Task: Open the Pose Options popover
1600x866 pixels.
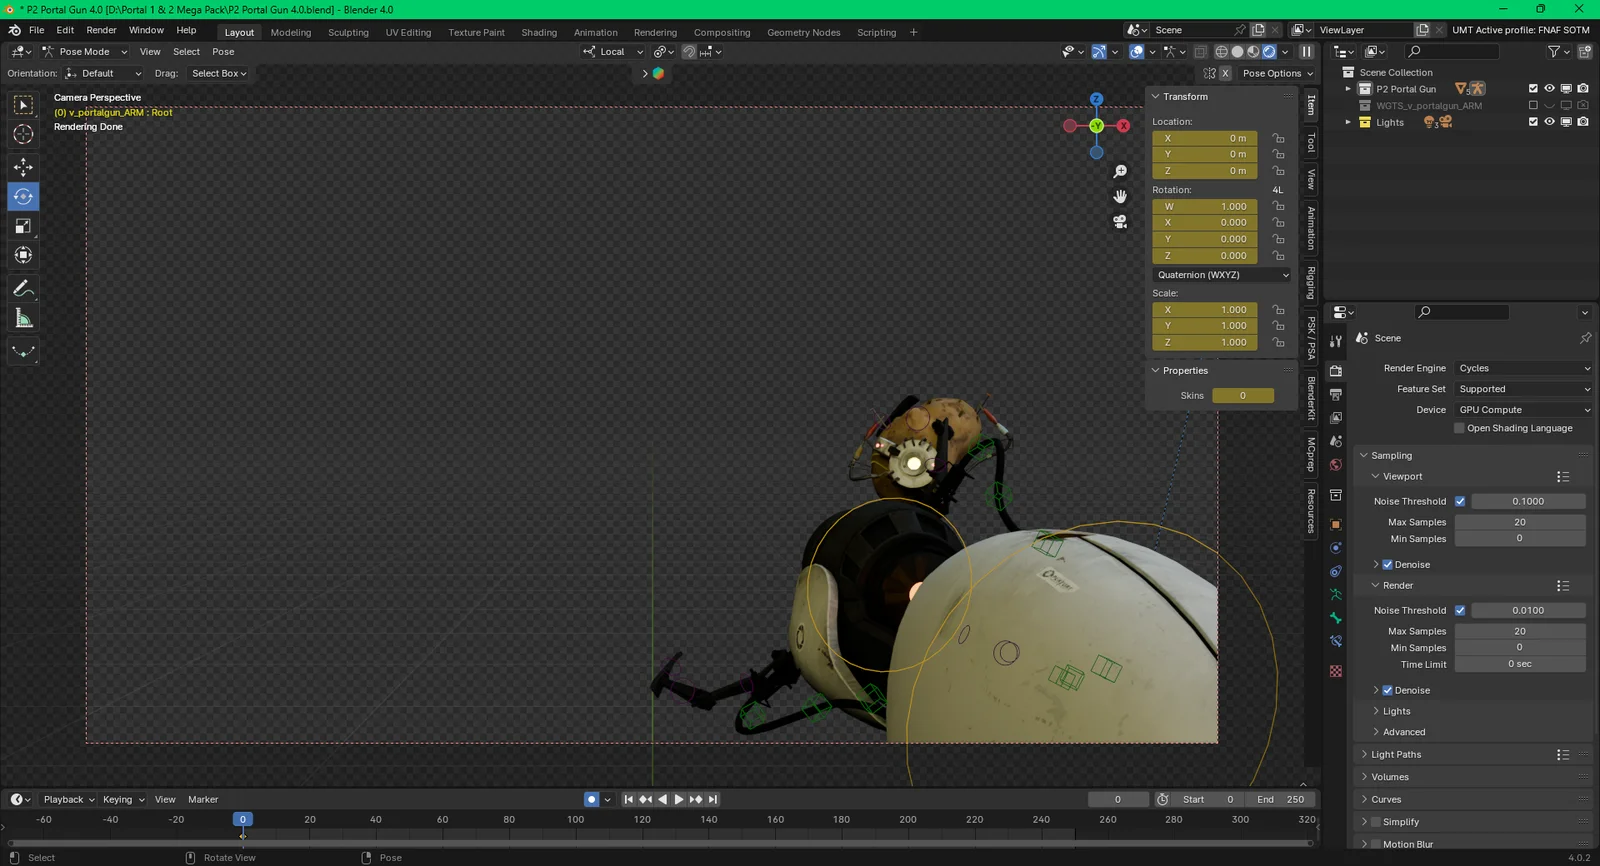Action: 1277,74
